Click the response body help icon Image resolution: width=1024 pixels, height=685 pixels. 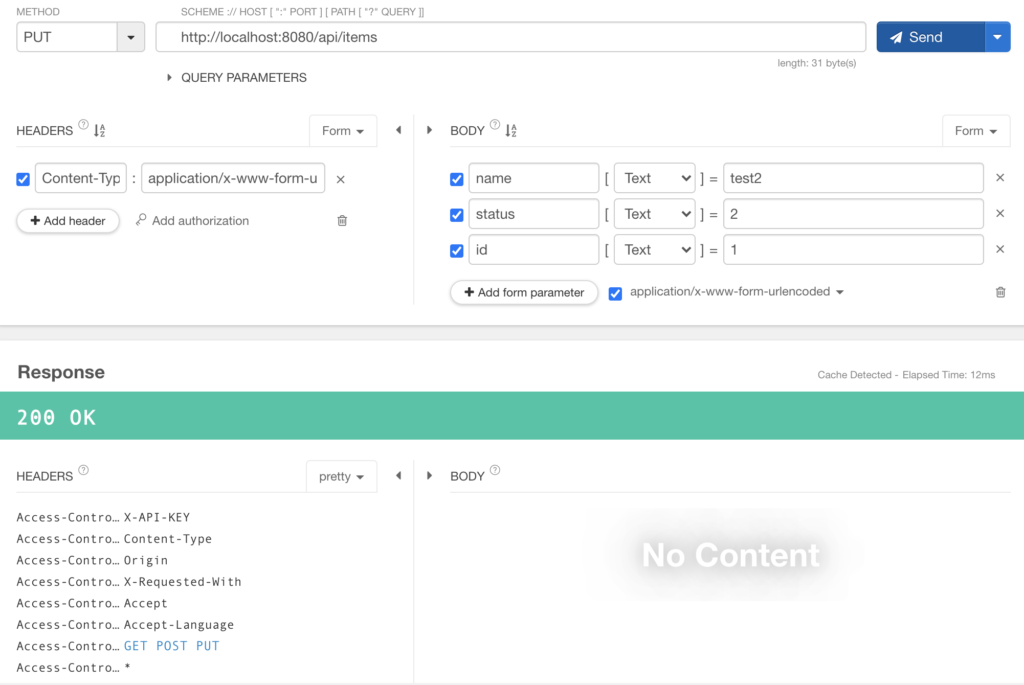click(x=495, y=471)
